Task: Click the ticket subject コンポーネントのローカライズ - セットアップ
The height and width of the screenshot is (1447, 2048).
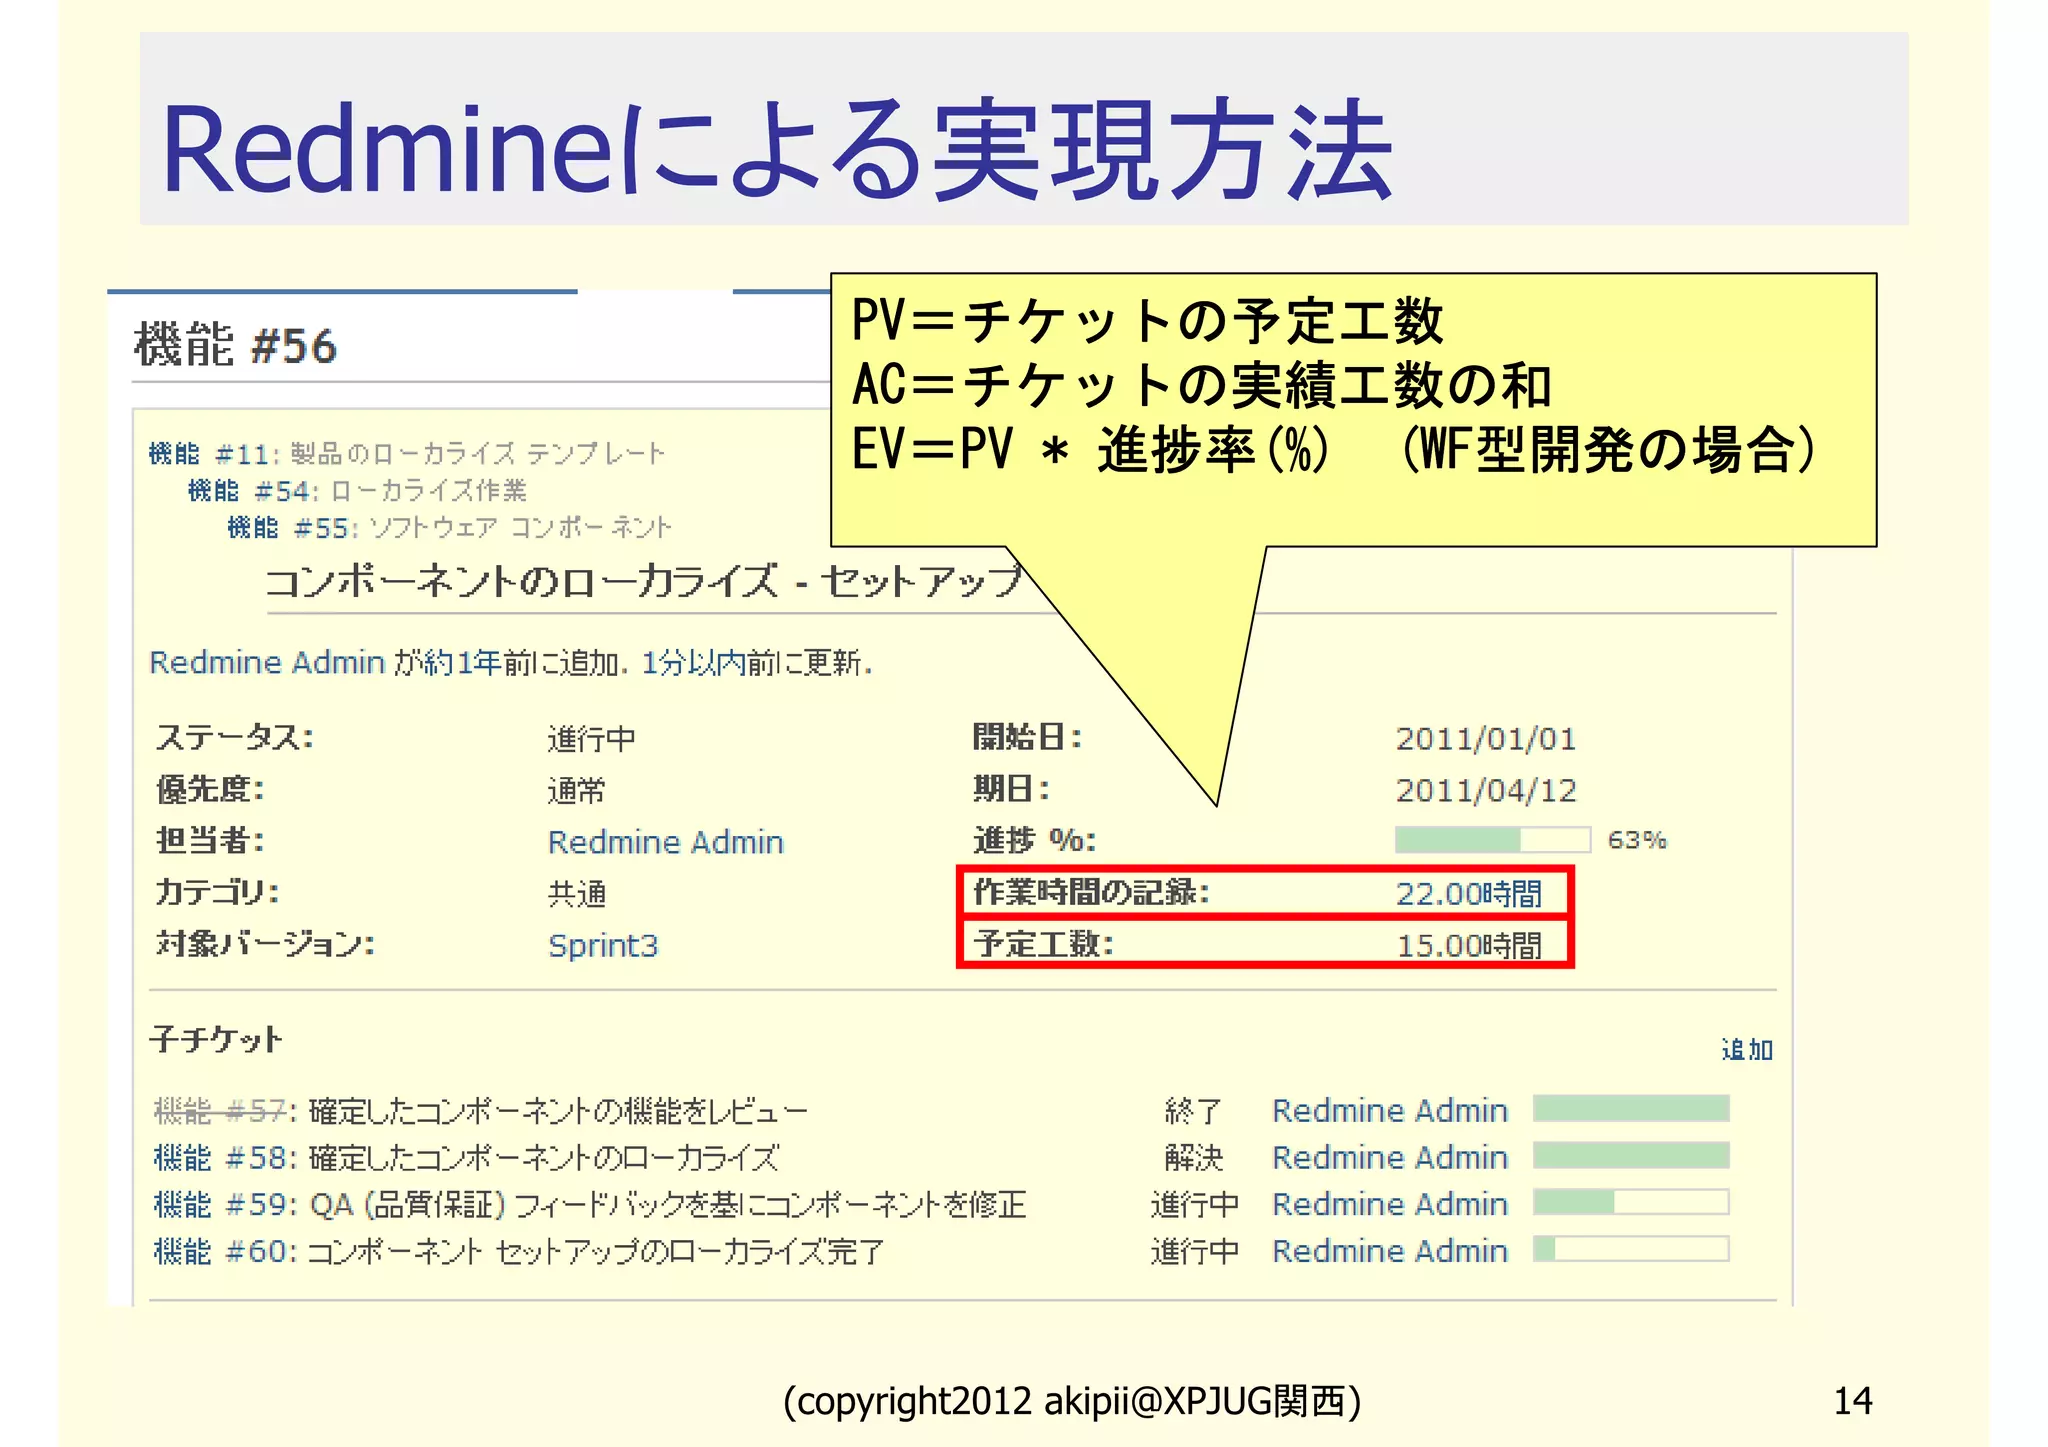Action: tap(645, 581)
